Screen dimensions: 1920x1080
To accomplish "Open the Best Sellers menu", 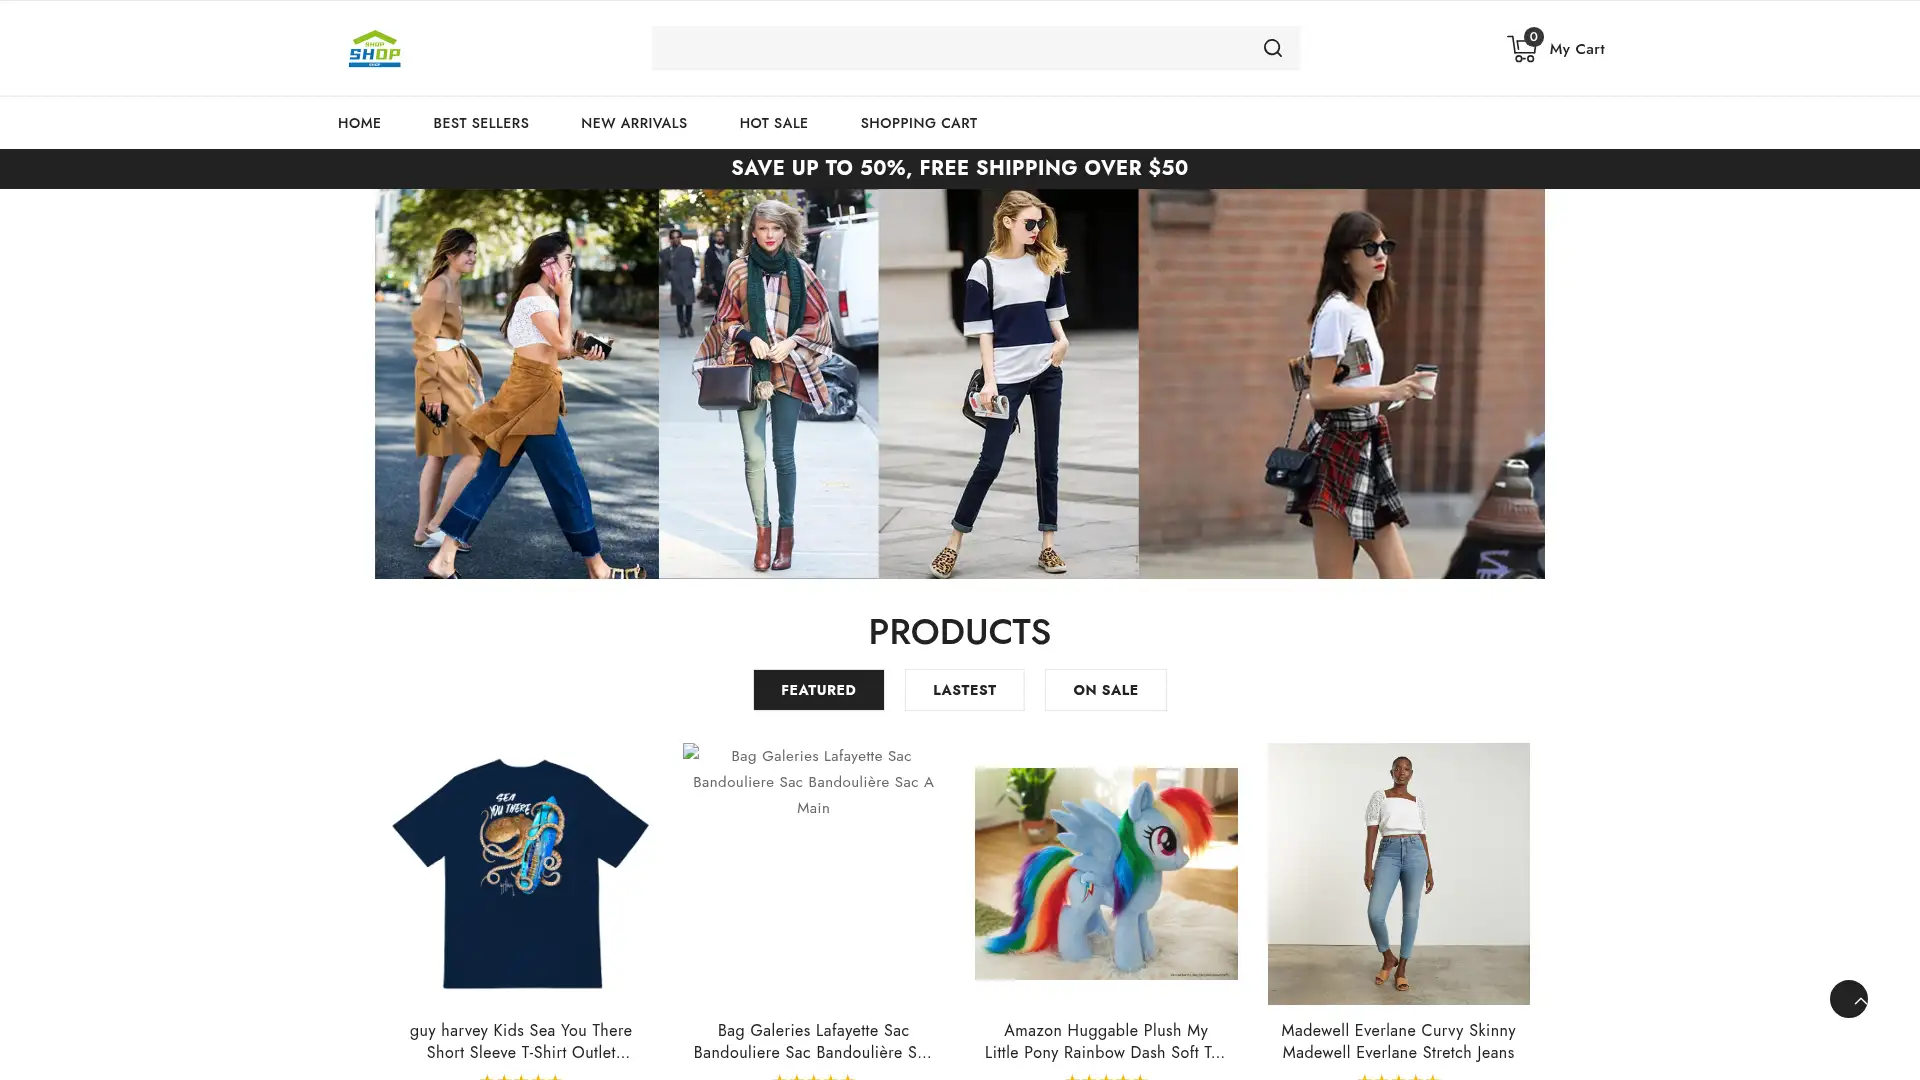I will (x=480, y=123).
